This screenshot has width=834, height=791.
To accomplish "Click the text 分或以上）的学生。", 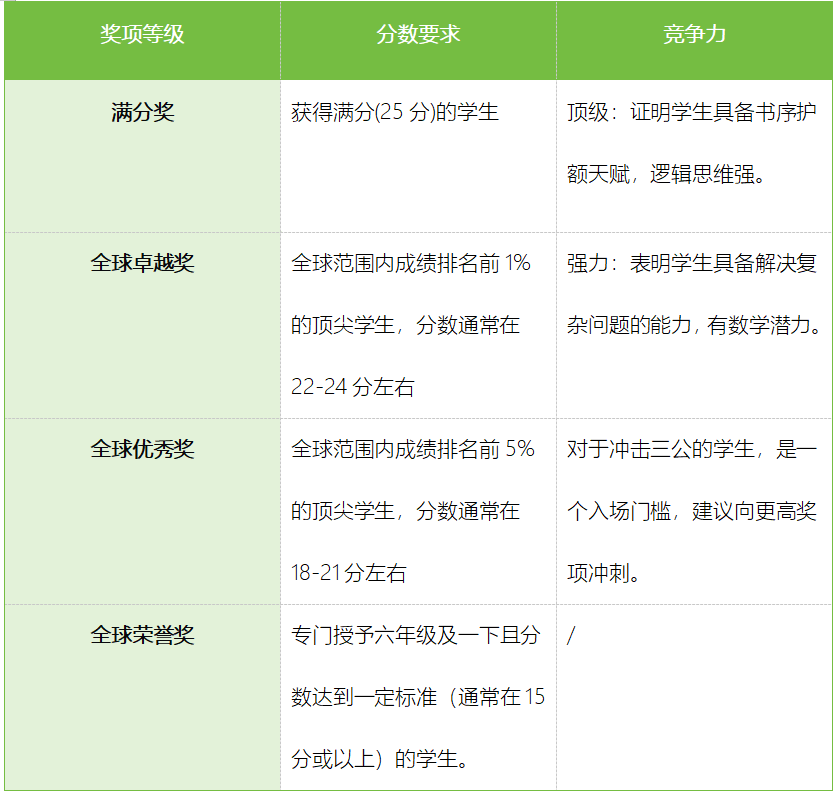I will pos(380,759).
